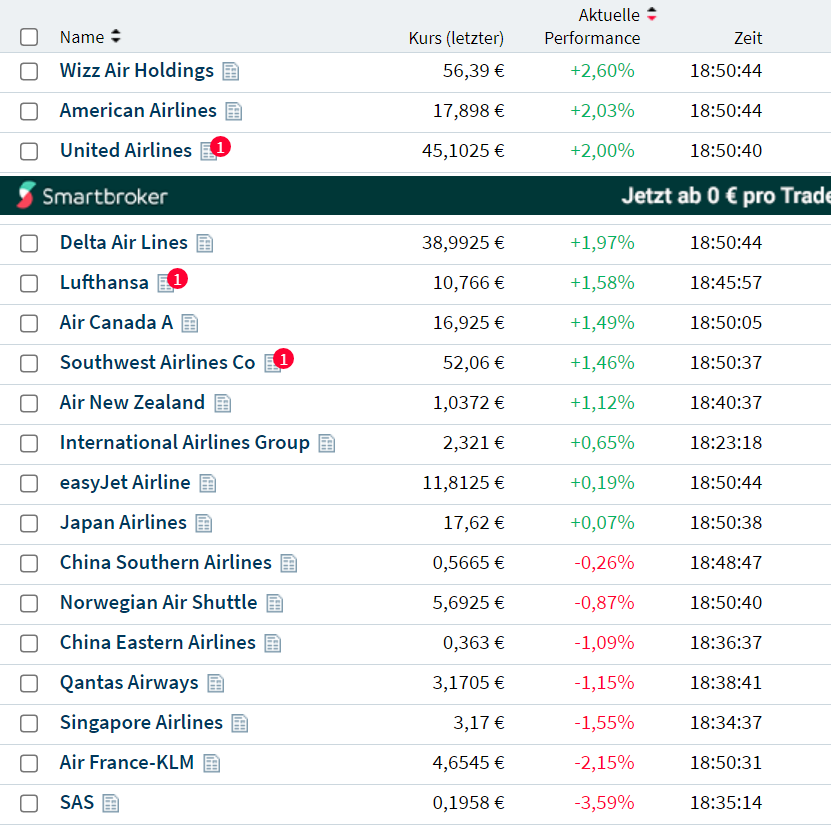
Task: Check the box for Lufthansa
Action: 29,283
